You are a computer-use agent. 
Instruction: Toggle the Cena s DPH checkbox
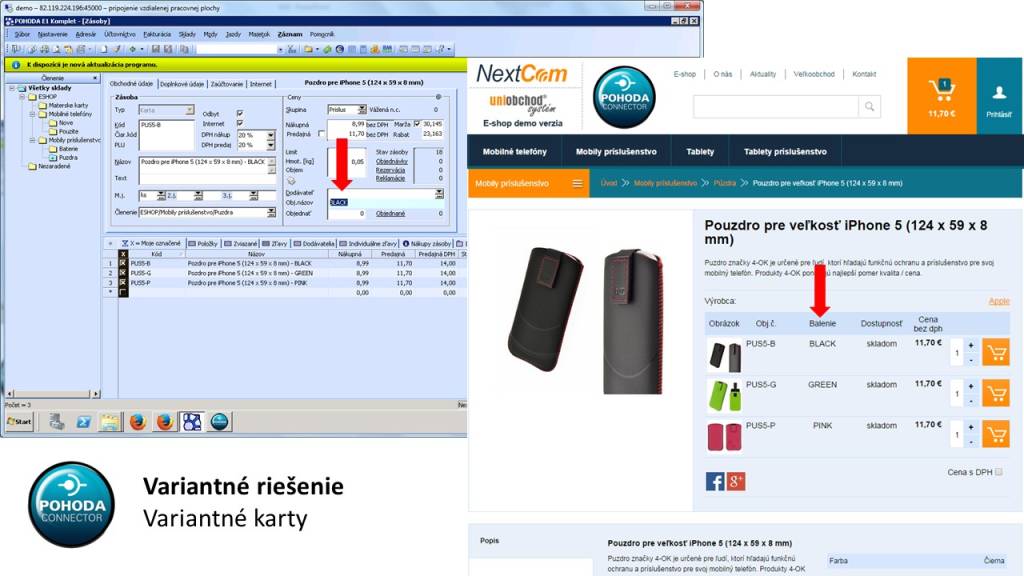pos(999,472)
